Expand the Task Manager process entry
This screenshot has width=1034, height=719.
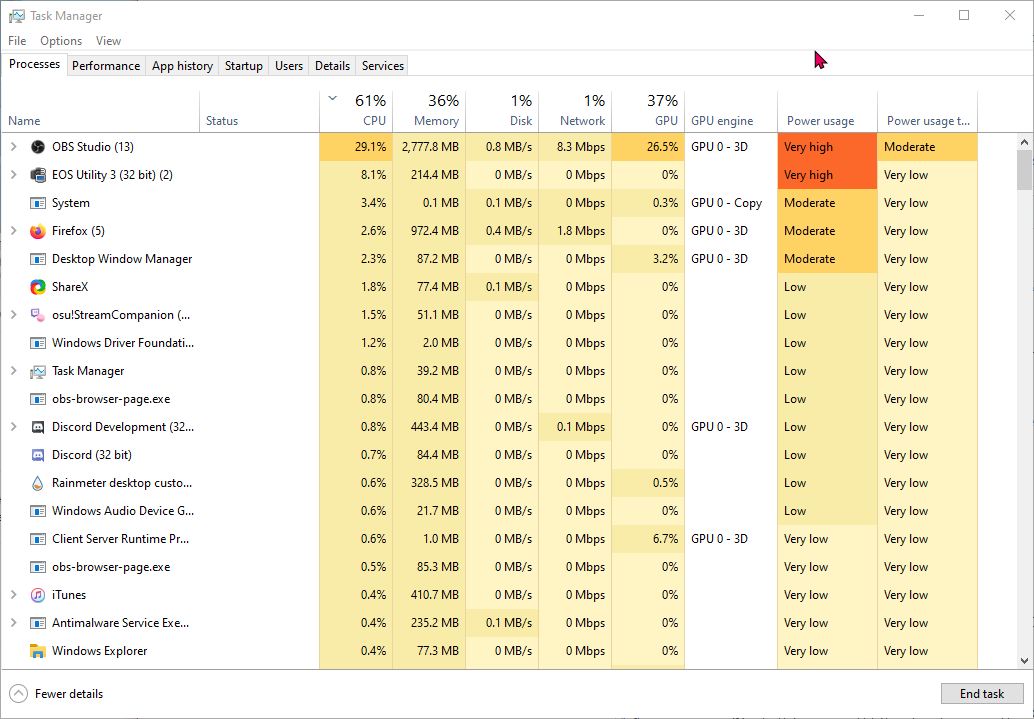(x=13, y=371)
